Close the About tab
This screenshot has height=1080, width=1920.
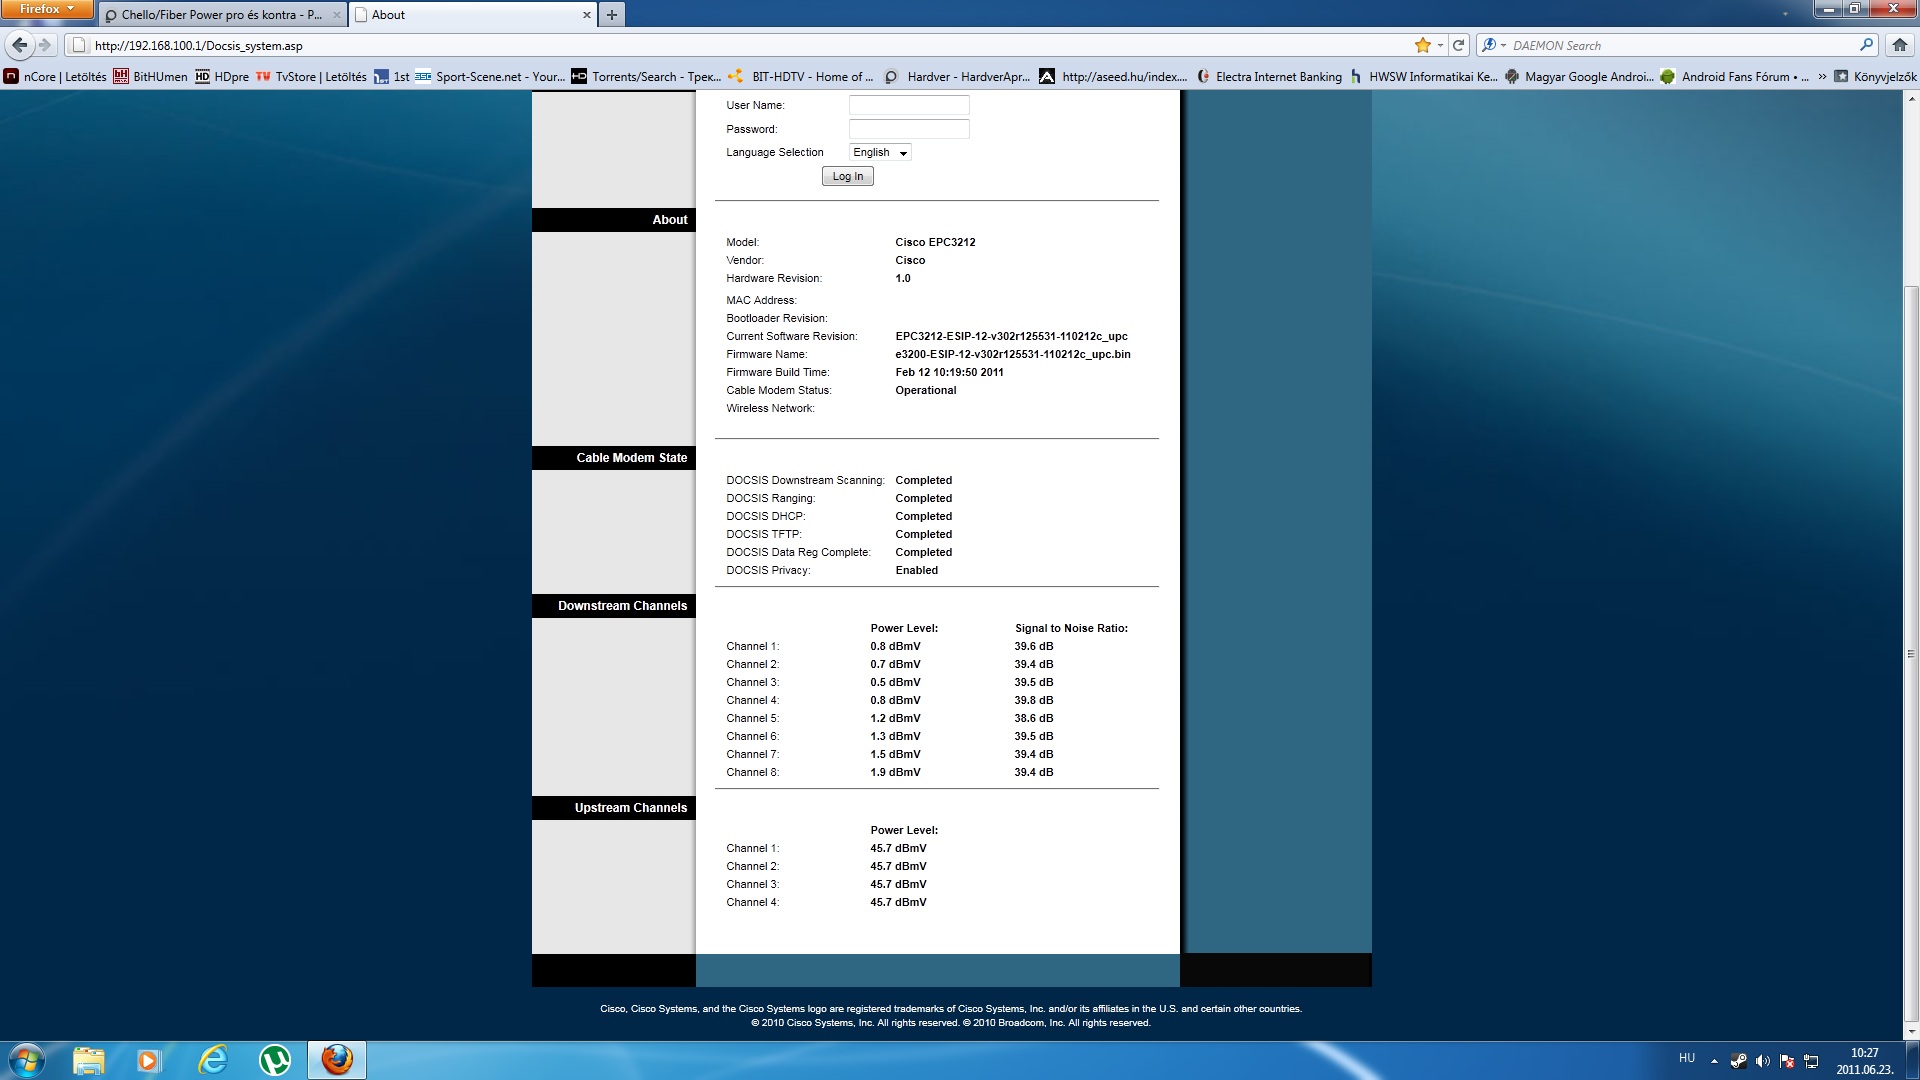(x=587, y=15)
